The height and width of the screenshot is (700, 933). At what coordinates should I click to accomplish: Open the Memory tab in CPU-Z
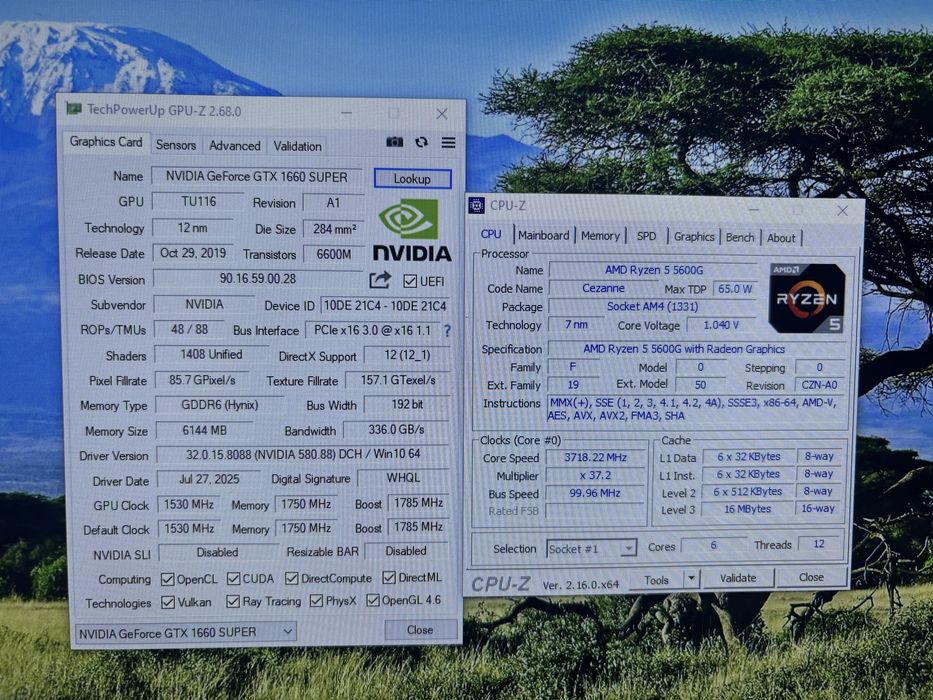tap(600, 236)
